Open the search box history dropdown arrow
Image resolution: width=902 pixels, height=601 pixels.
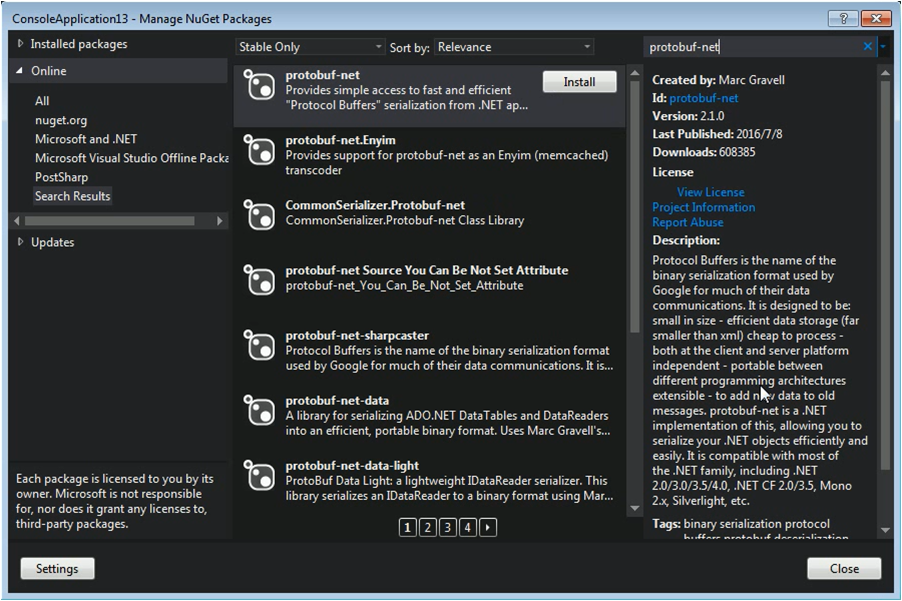(883, 47)
